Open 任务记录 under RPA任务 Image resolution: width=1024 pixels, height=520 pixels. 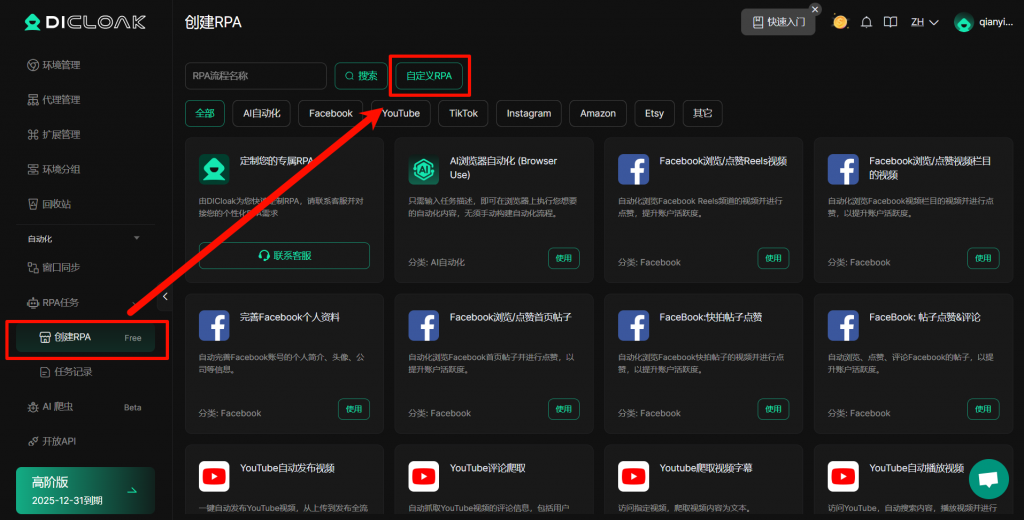coord(73,372)
